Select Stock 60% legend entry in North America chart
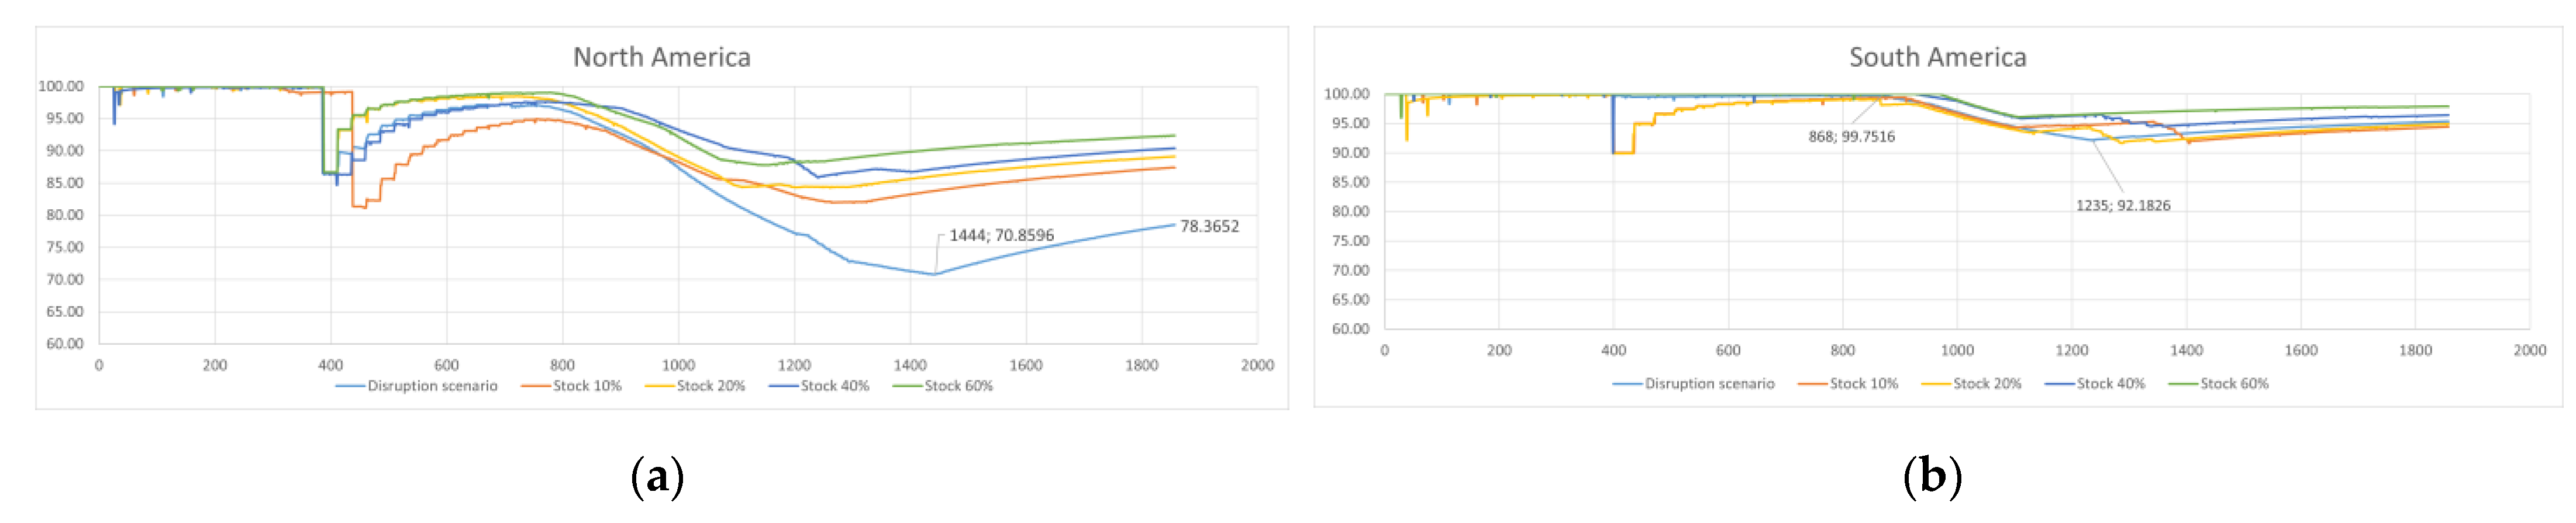2576x523 pixels. (943, 386)
